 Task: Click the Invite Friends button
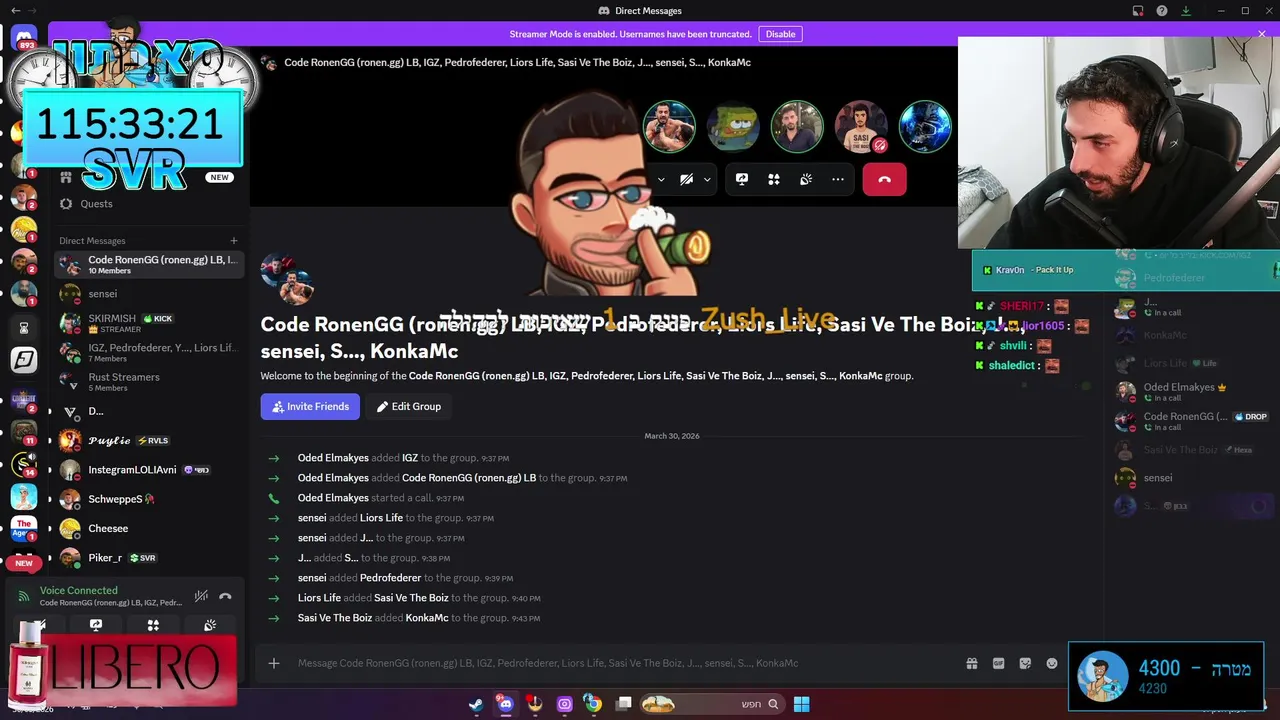(310, 406)
